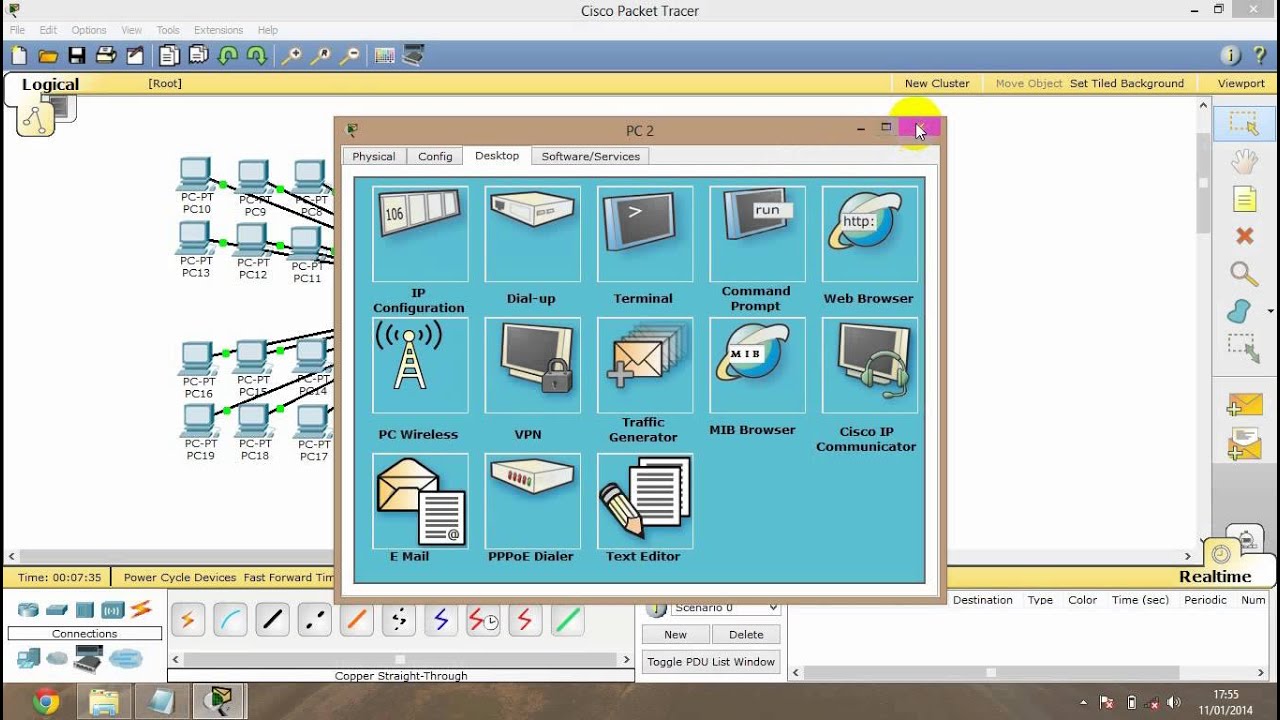This screenshot has width=1280, height=720.
Task: Click the Undo green arrow
Action: point(228,56)
